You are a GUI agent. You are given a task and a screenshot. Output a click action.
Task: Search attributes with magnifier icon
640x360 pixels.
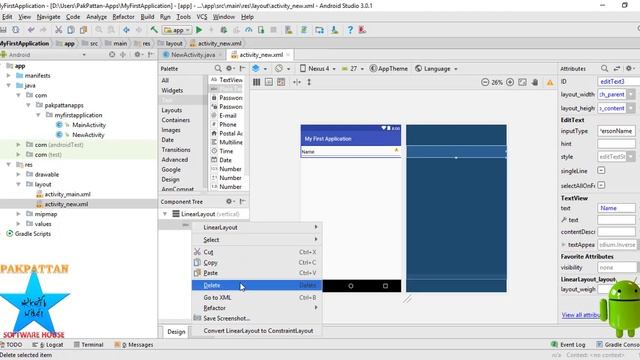point(604,69)
